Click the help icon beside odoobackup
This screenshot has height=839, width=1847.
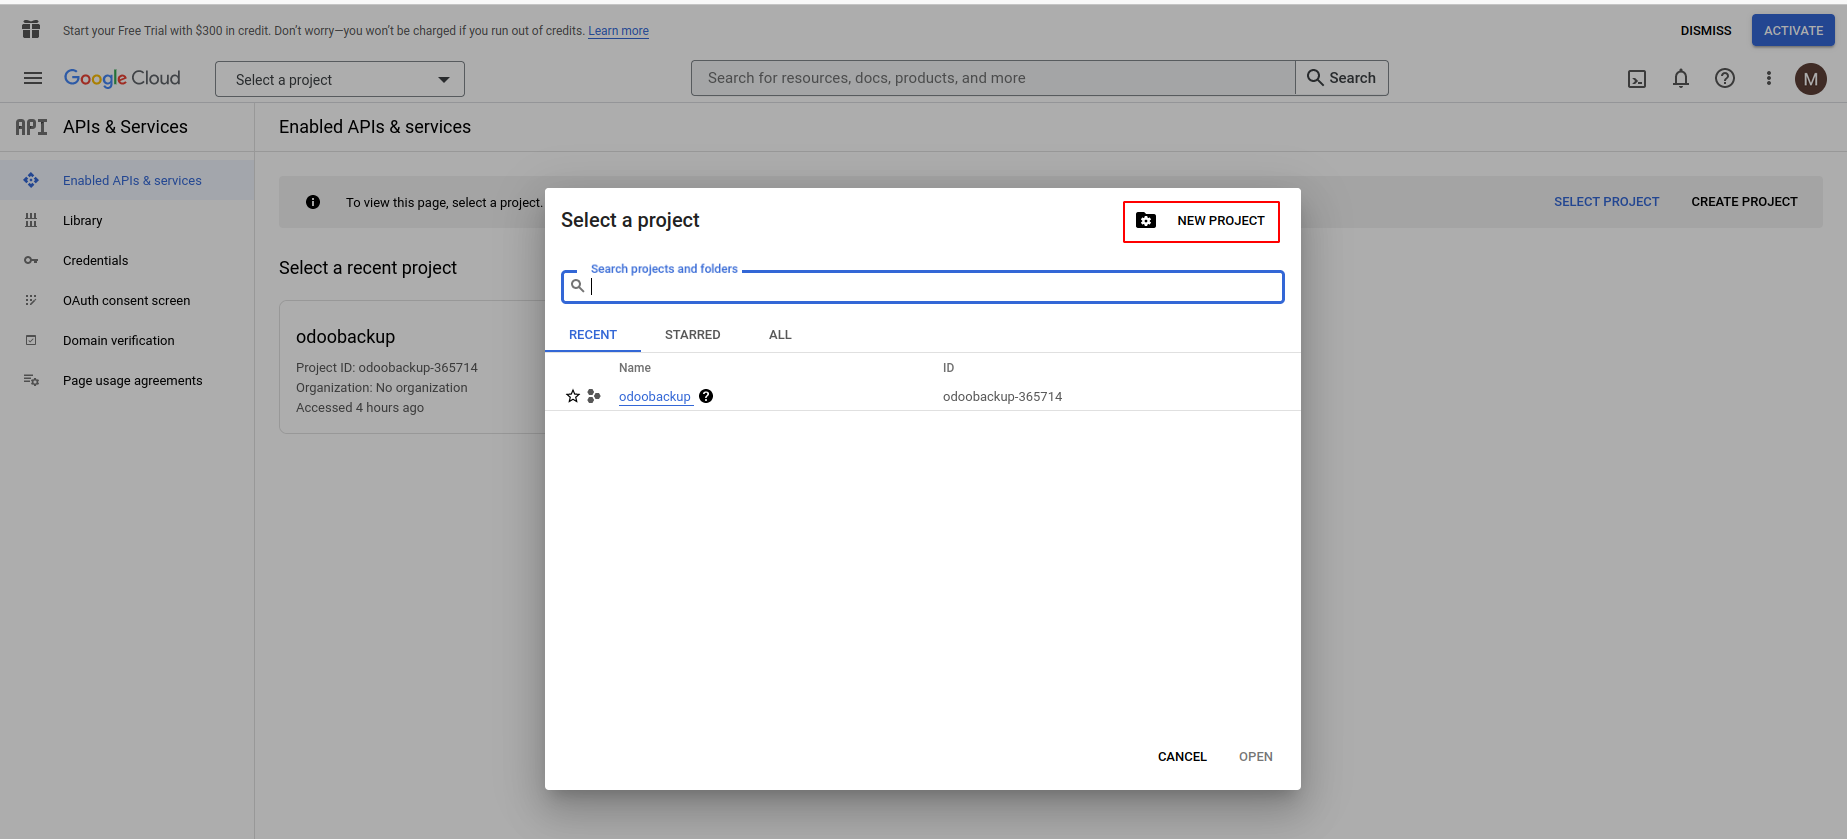click(706, 396)
